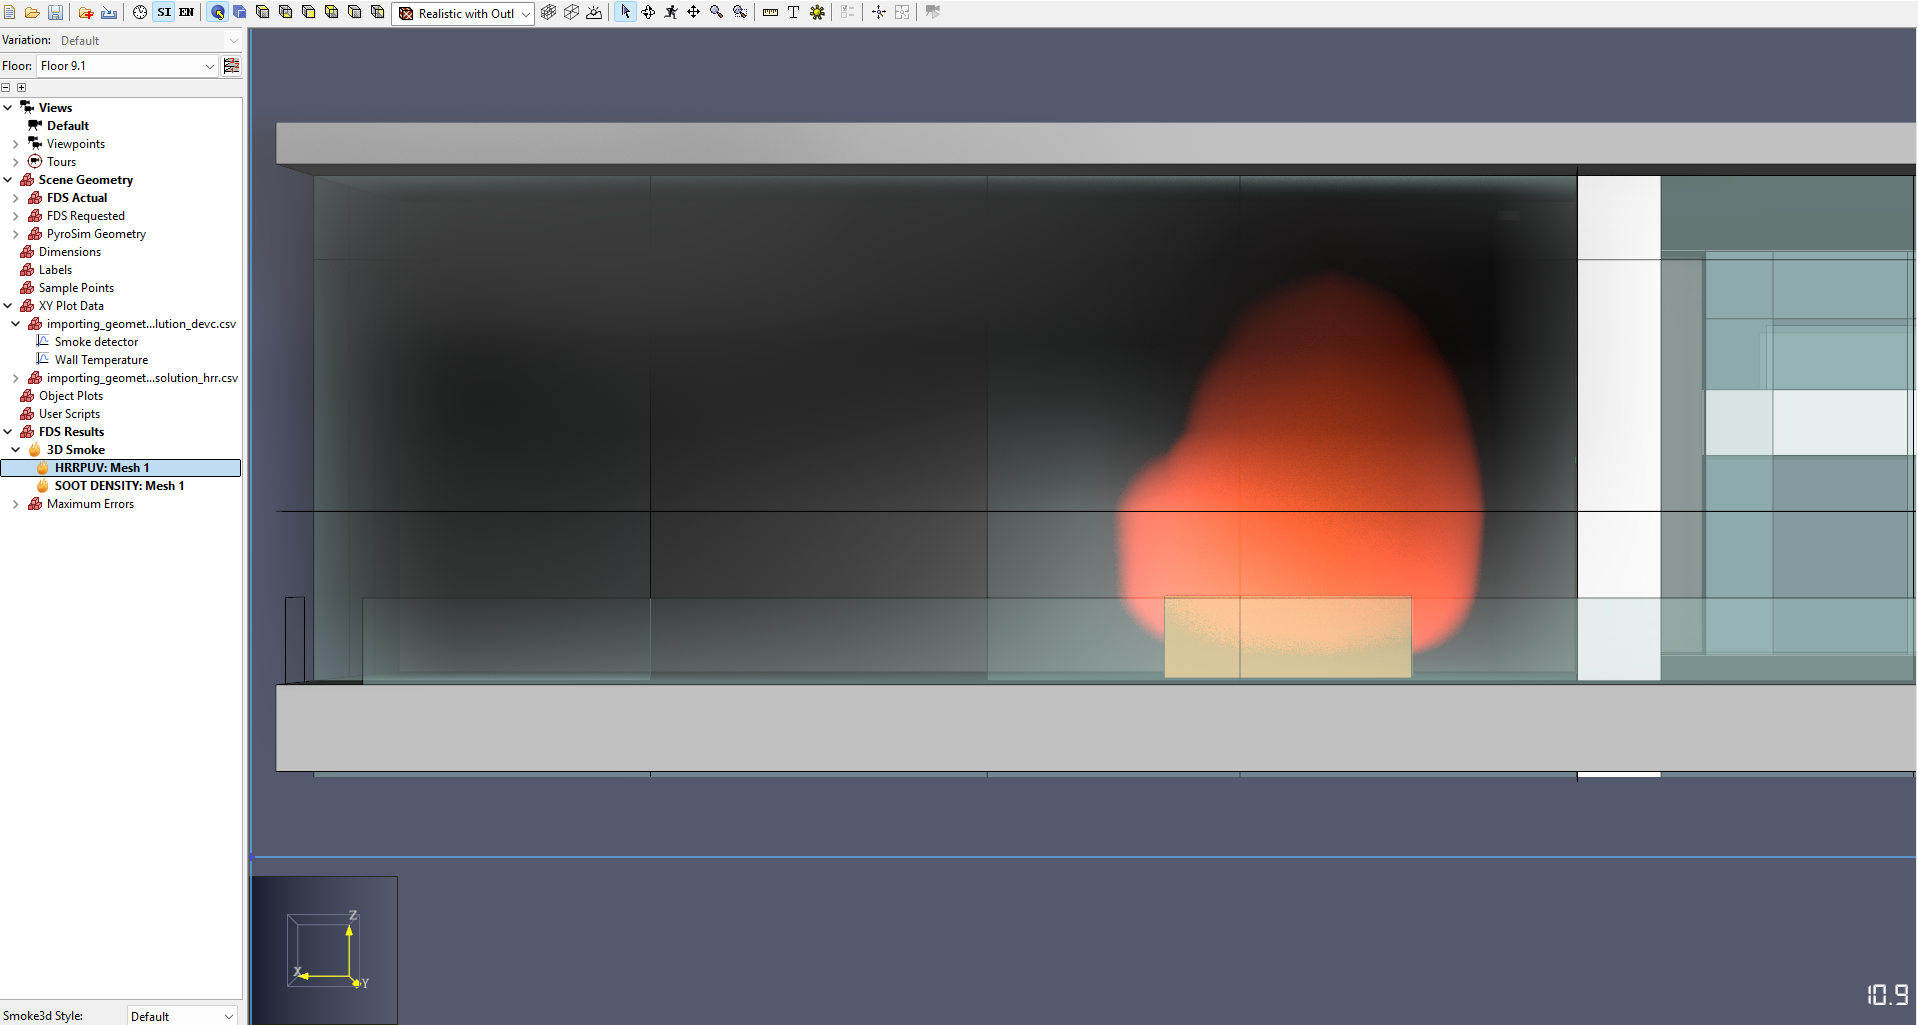The image size is (1918, 1025).
Task: Click the yellow gear settings icon
Action: click(x=817, y=12)
